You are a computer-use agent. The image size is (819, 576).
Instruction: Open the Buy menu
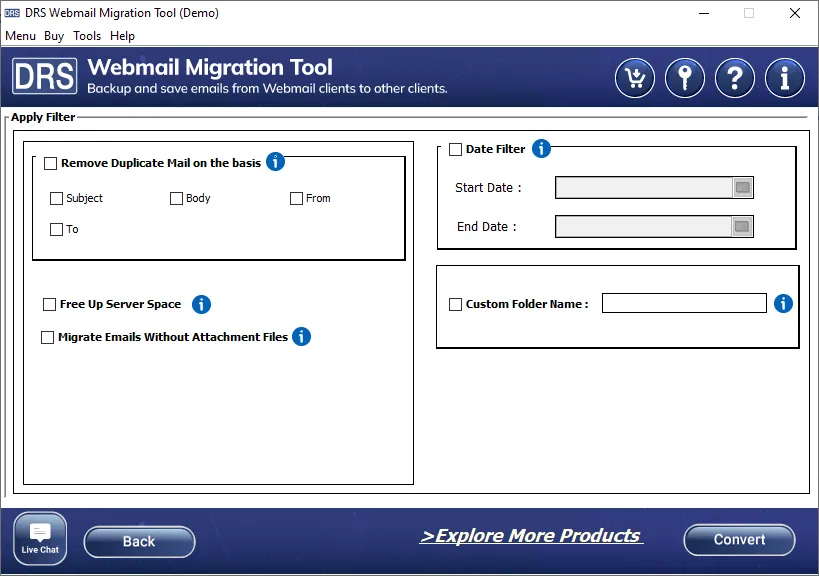pyautogui.click(x=54, y=36)
